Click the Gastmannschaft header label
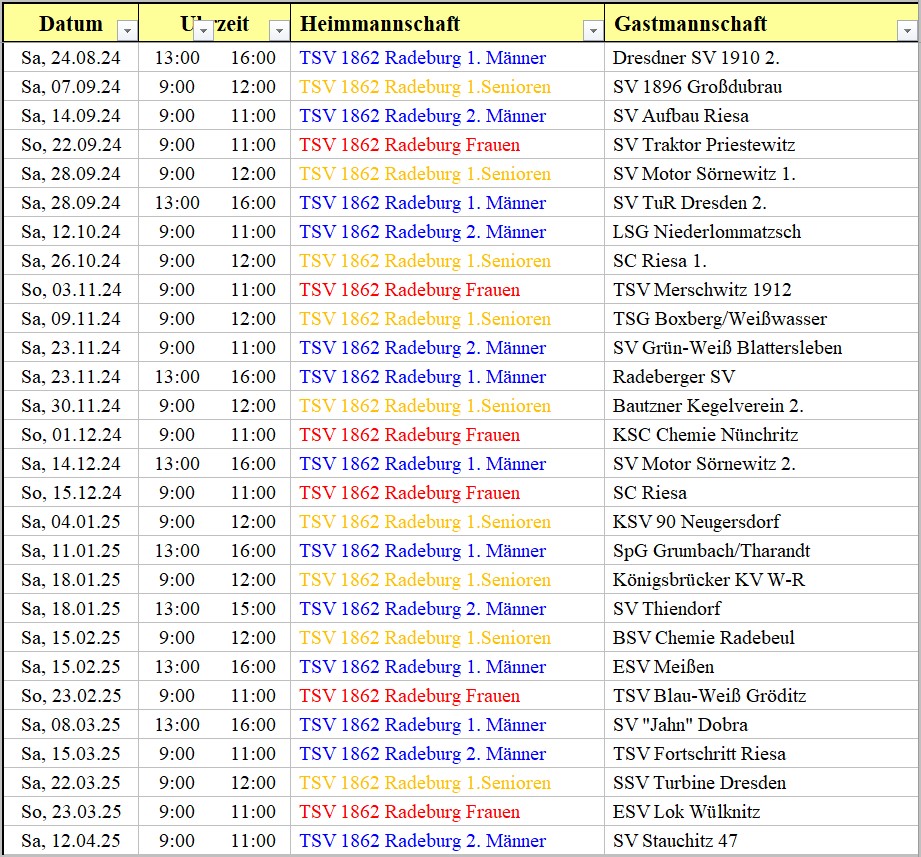 [x=690, y=24]
